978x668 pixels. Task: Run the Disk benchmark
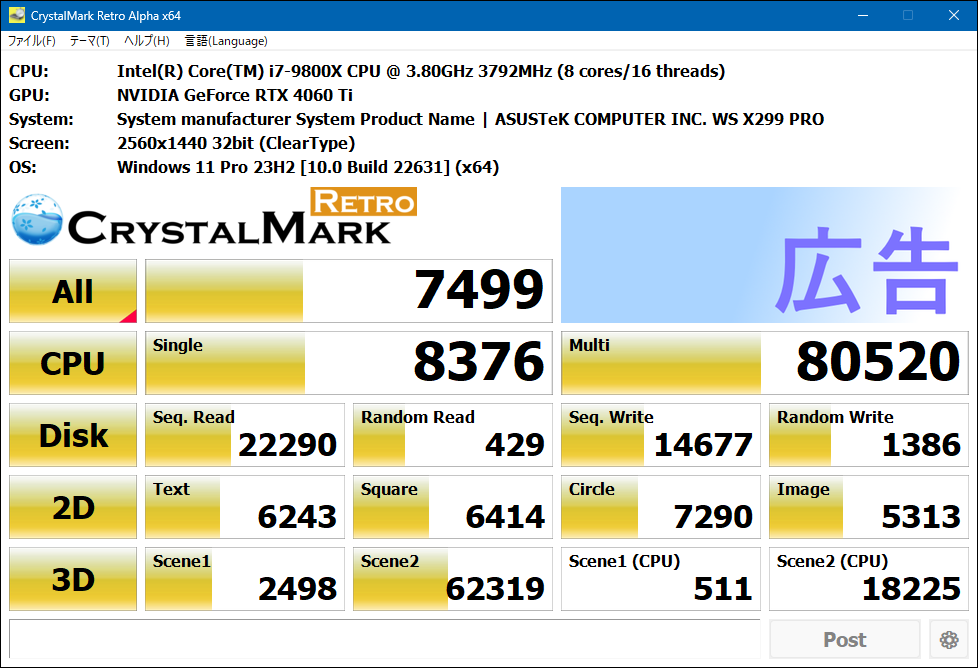pos(73,435)
